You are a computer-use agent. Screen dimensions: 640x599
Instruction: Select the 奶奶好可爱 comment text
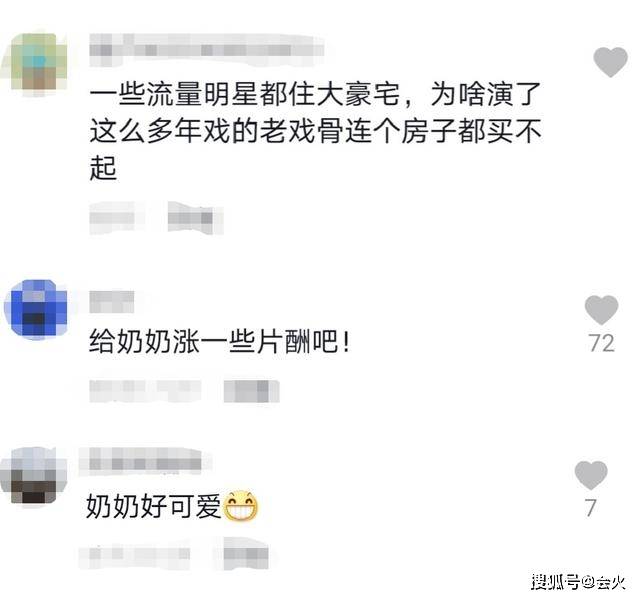point(153,506)
